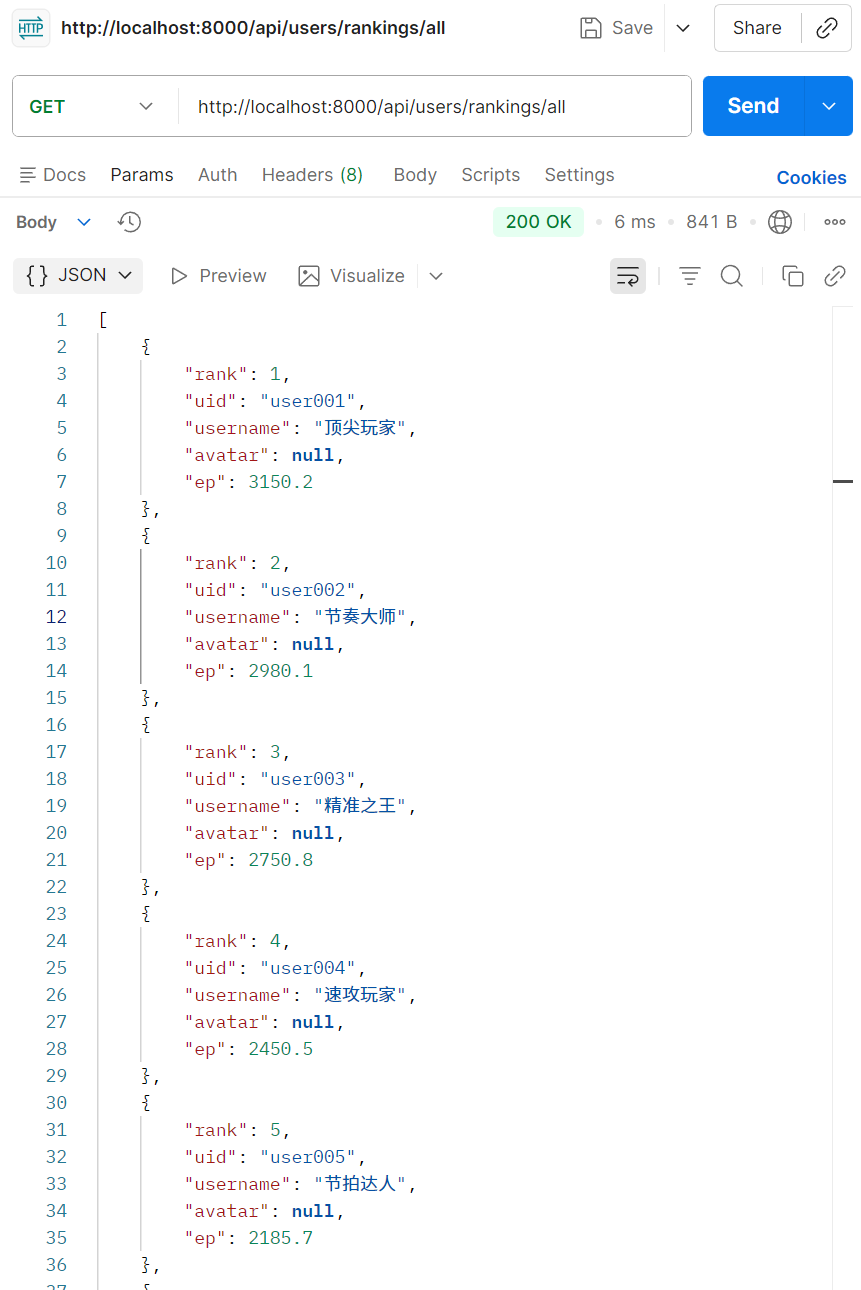Screen dimensions: 861x1290
Task: Click the link icon beside copy
Action: 835,276
